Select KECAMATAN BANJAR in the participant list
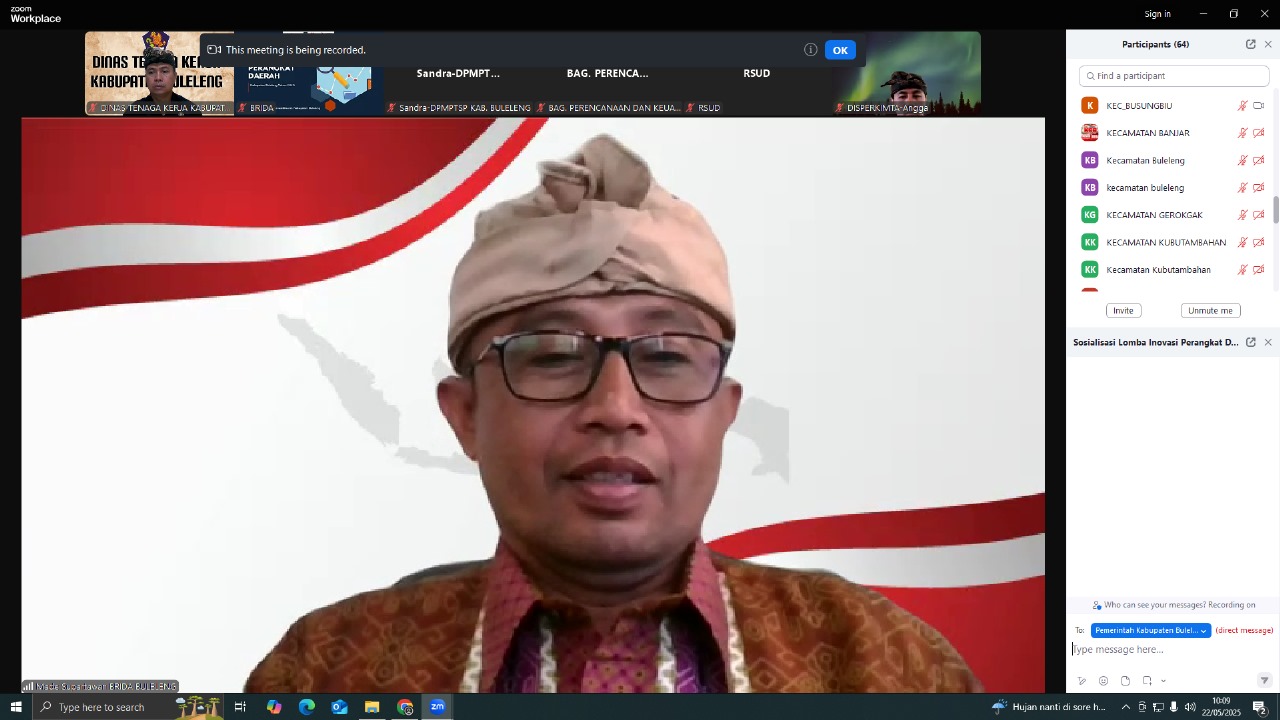Screen dimensions: 1280x720 [1147, 133]
